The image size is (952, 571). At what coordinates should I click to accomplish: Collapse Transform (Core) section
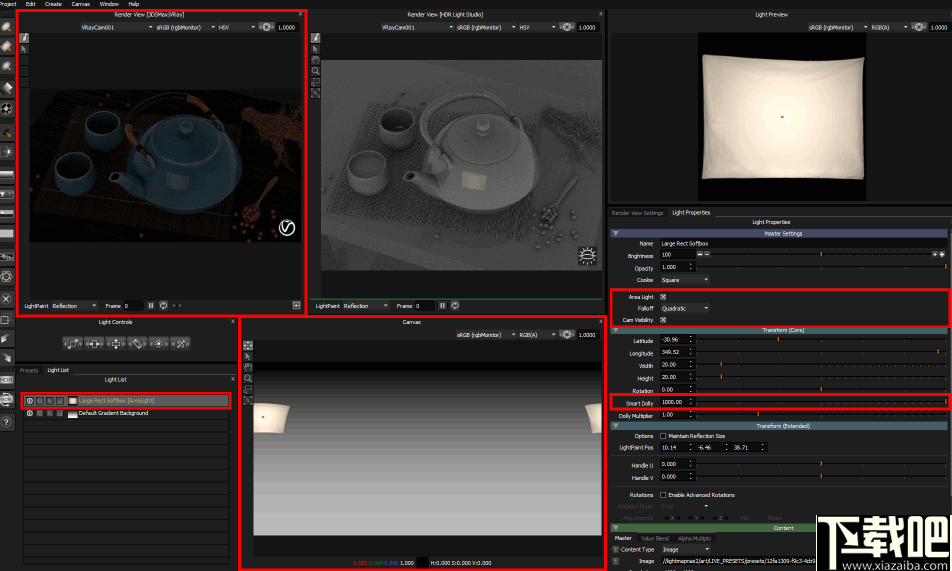[x=616, y=330]
